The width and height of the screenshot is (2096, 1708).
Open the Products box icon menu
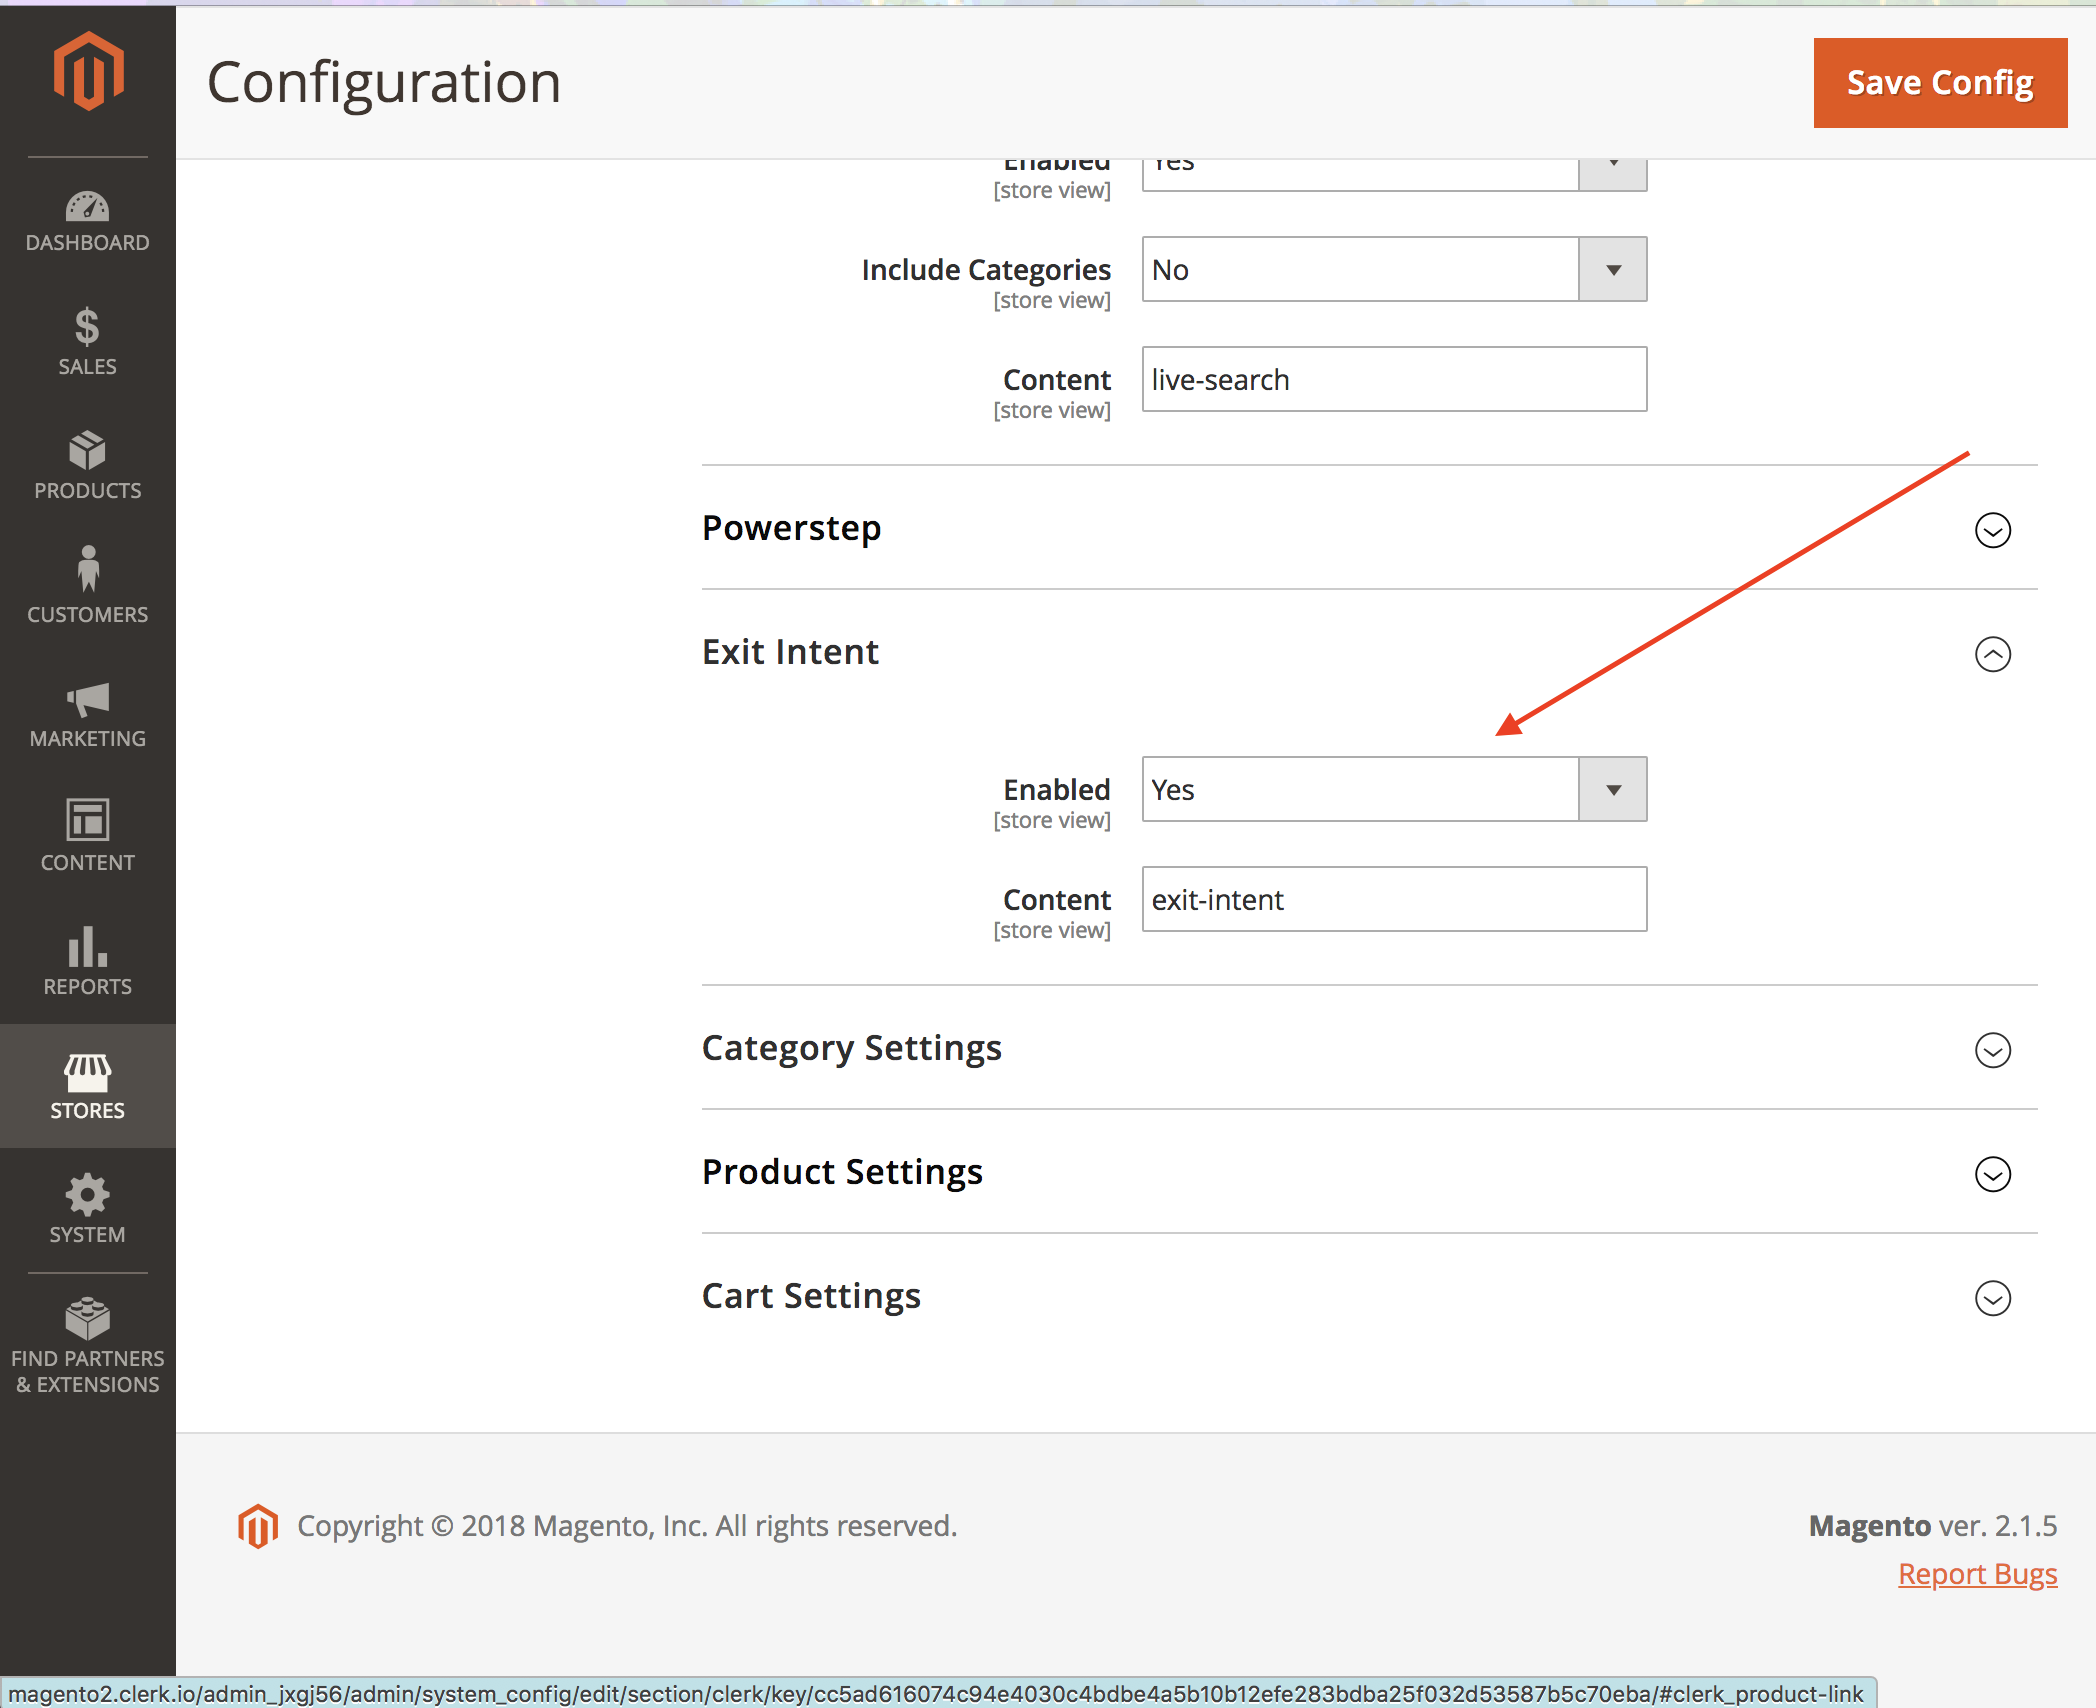[88, 465]
